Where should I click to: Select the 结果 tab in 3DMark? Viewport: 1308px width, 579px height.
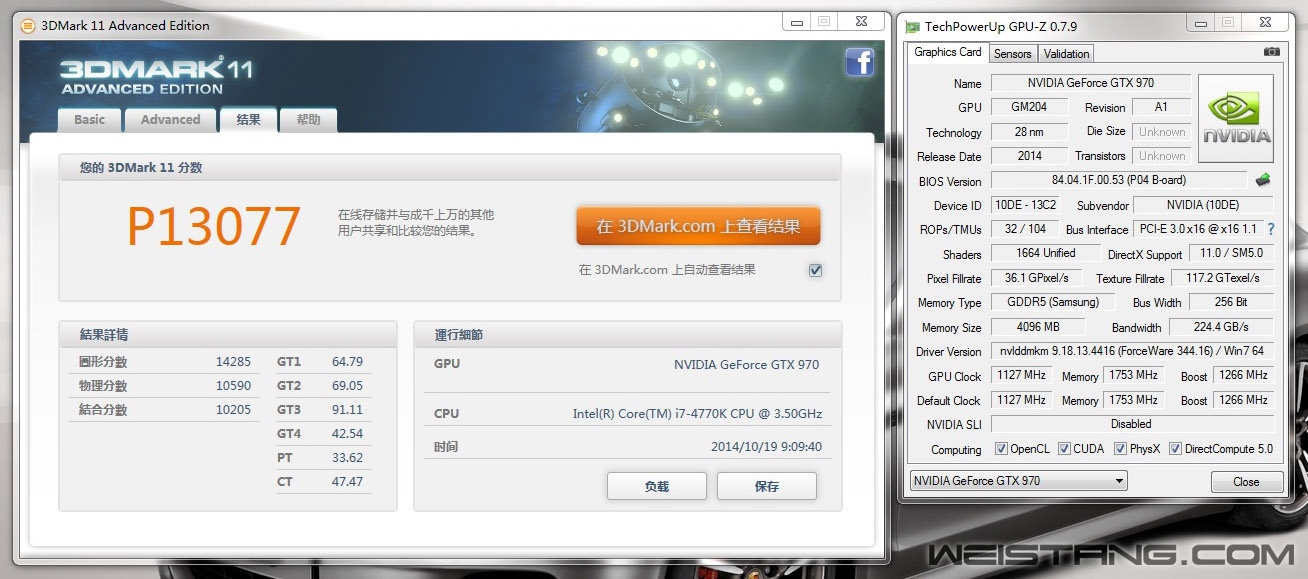coord(248,119)
